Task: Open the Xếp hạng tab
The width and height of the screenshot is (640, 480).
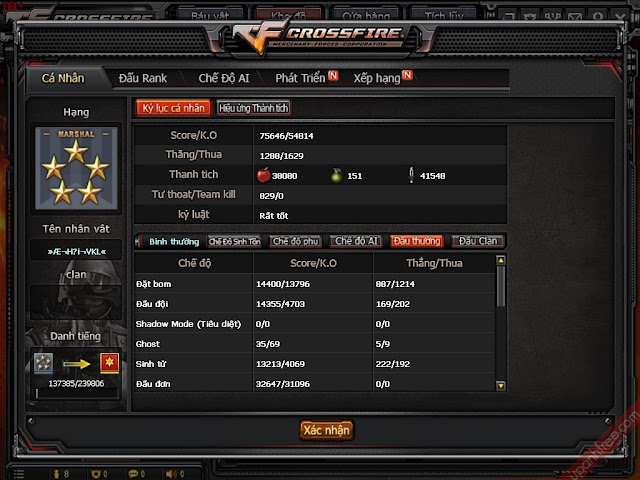Action: click(x=377, y=78)
